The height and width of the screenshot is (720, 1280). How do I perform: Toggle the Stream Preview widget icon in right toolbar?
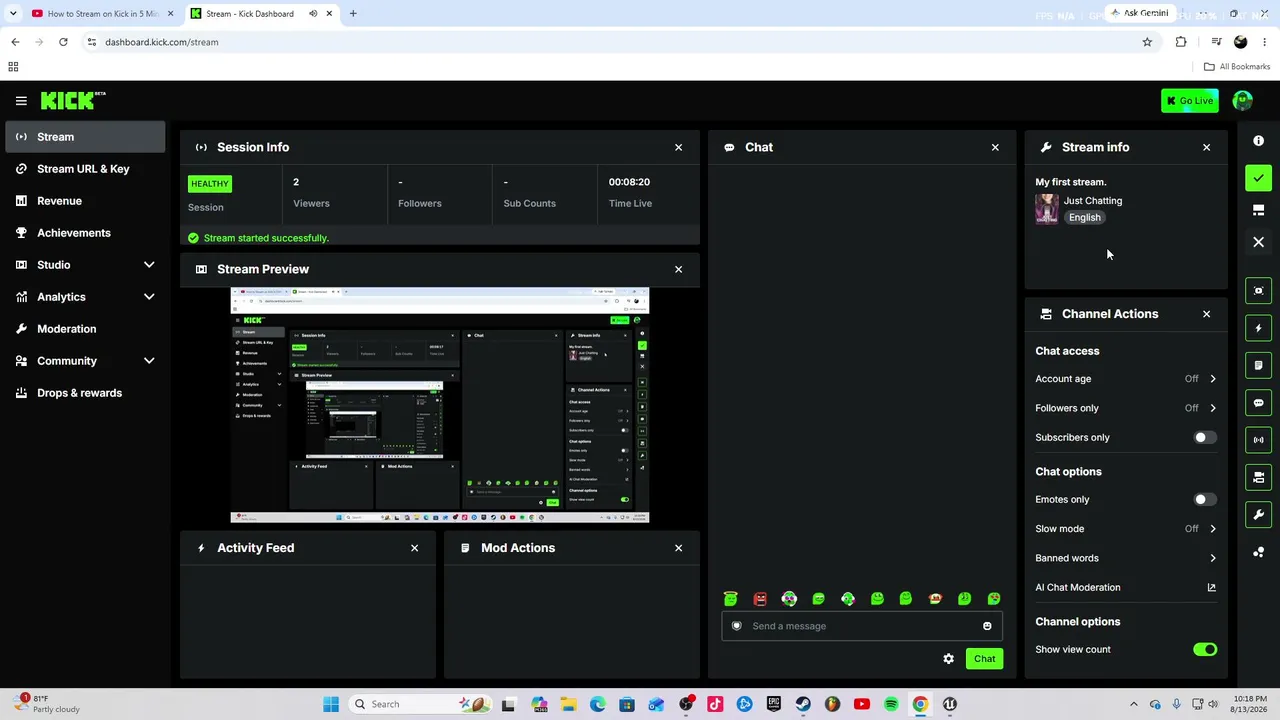pyautogui.click(x=1259, y=291)
